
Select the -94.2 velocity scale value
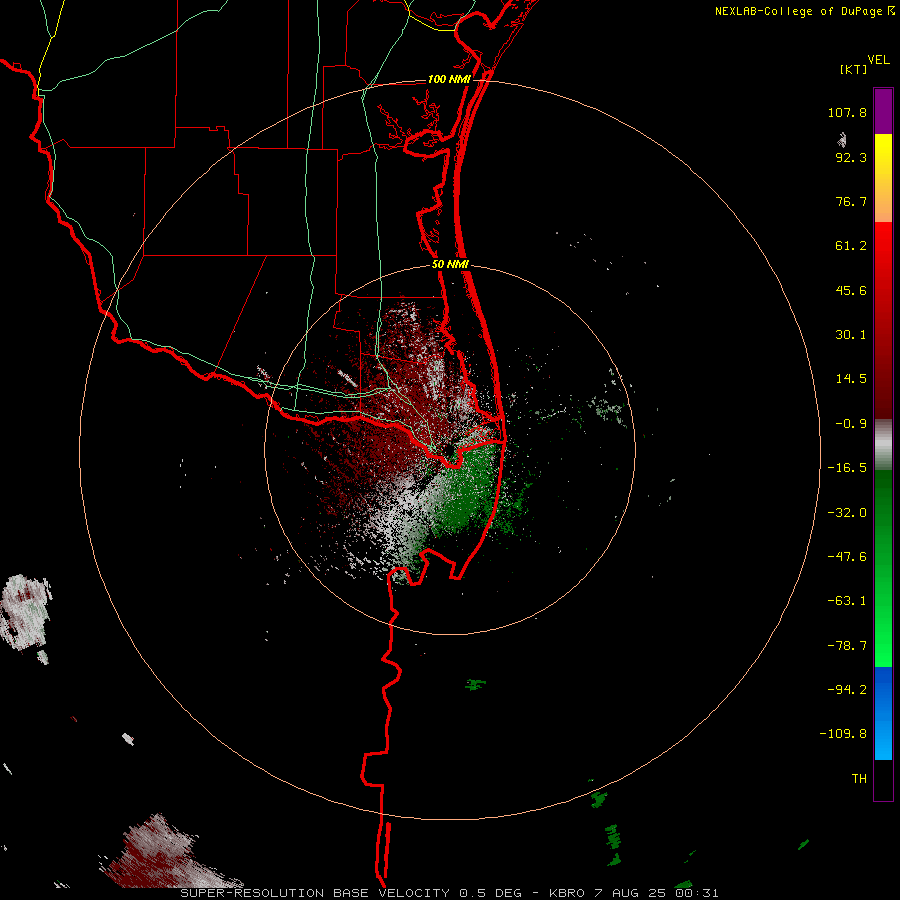click(x=847, y=690)
